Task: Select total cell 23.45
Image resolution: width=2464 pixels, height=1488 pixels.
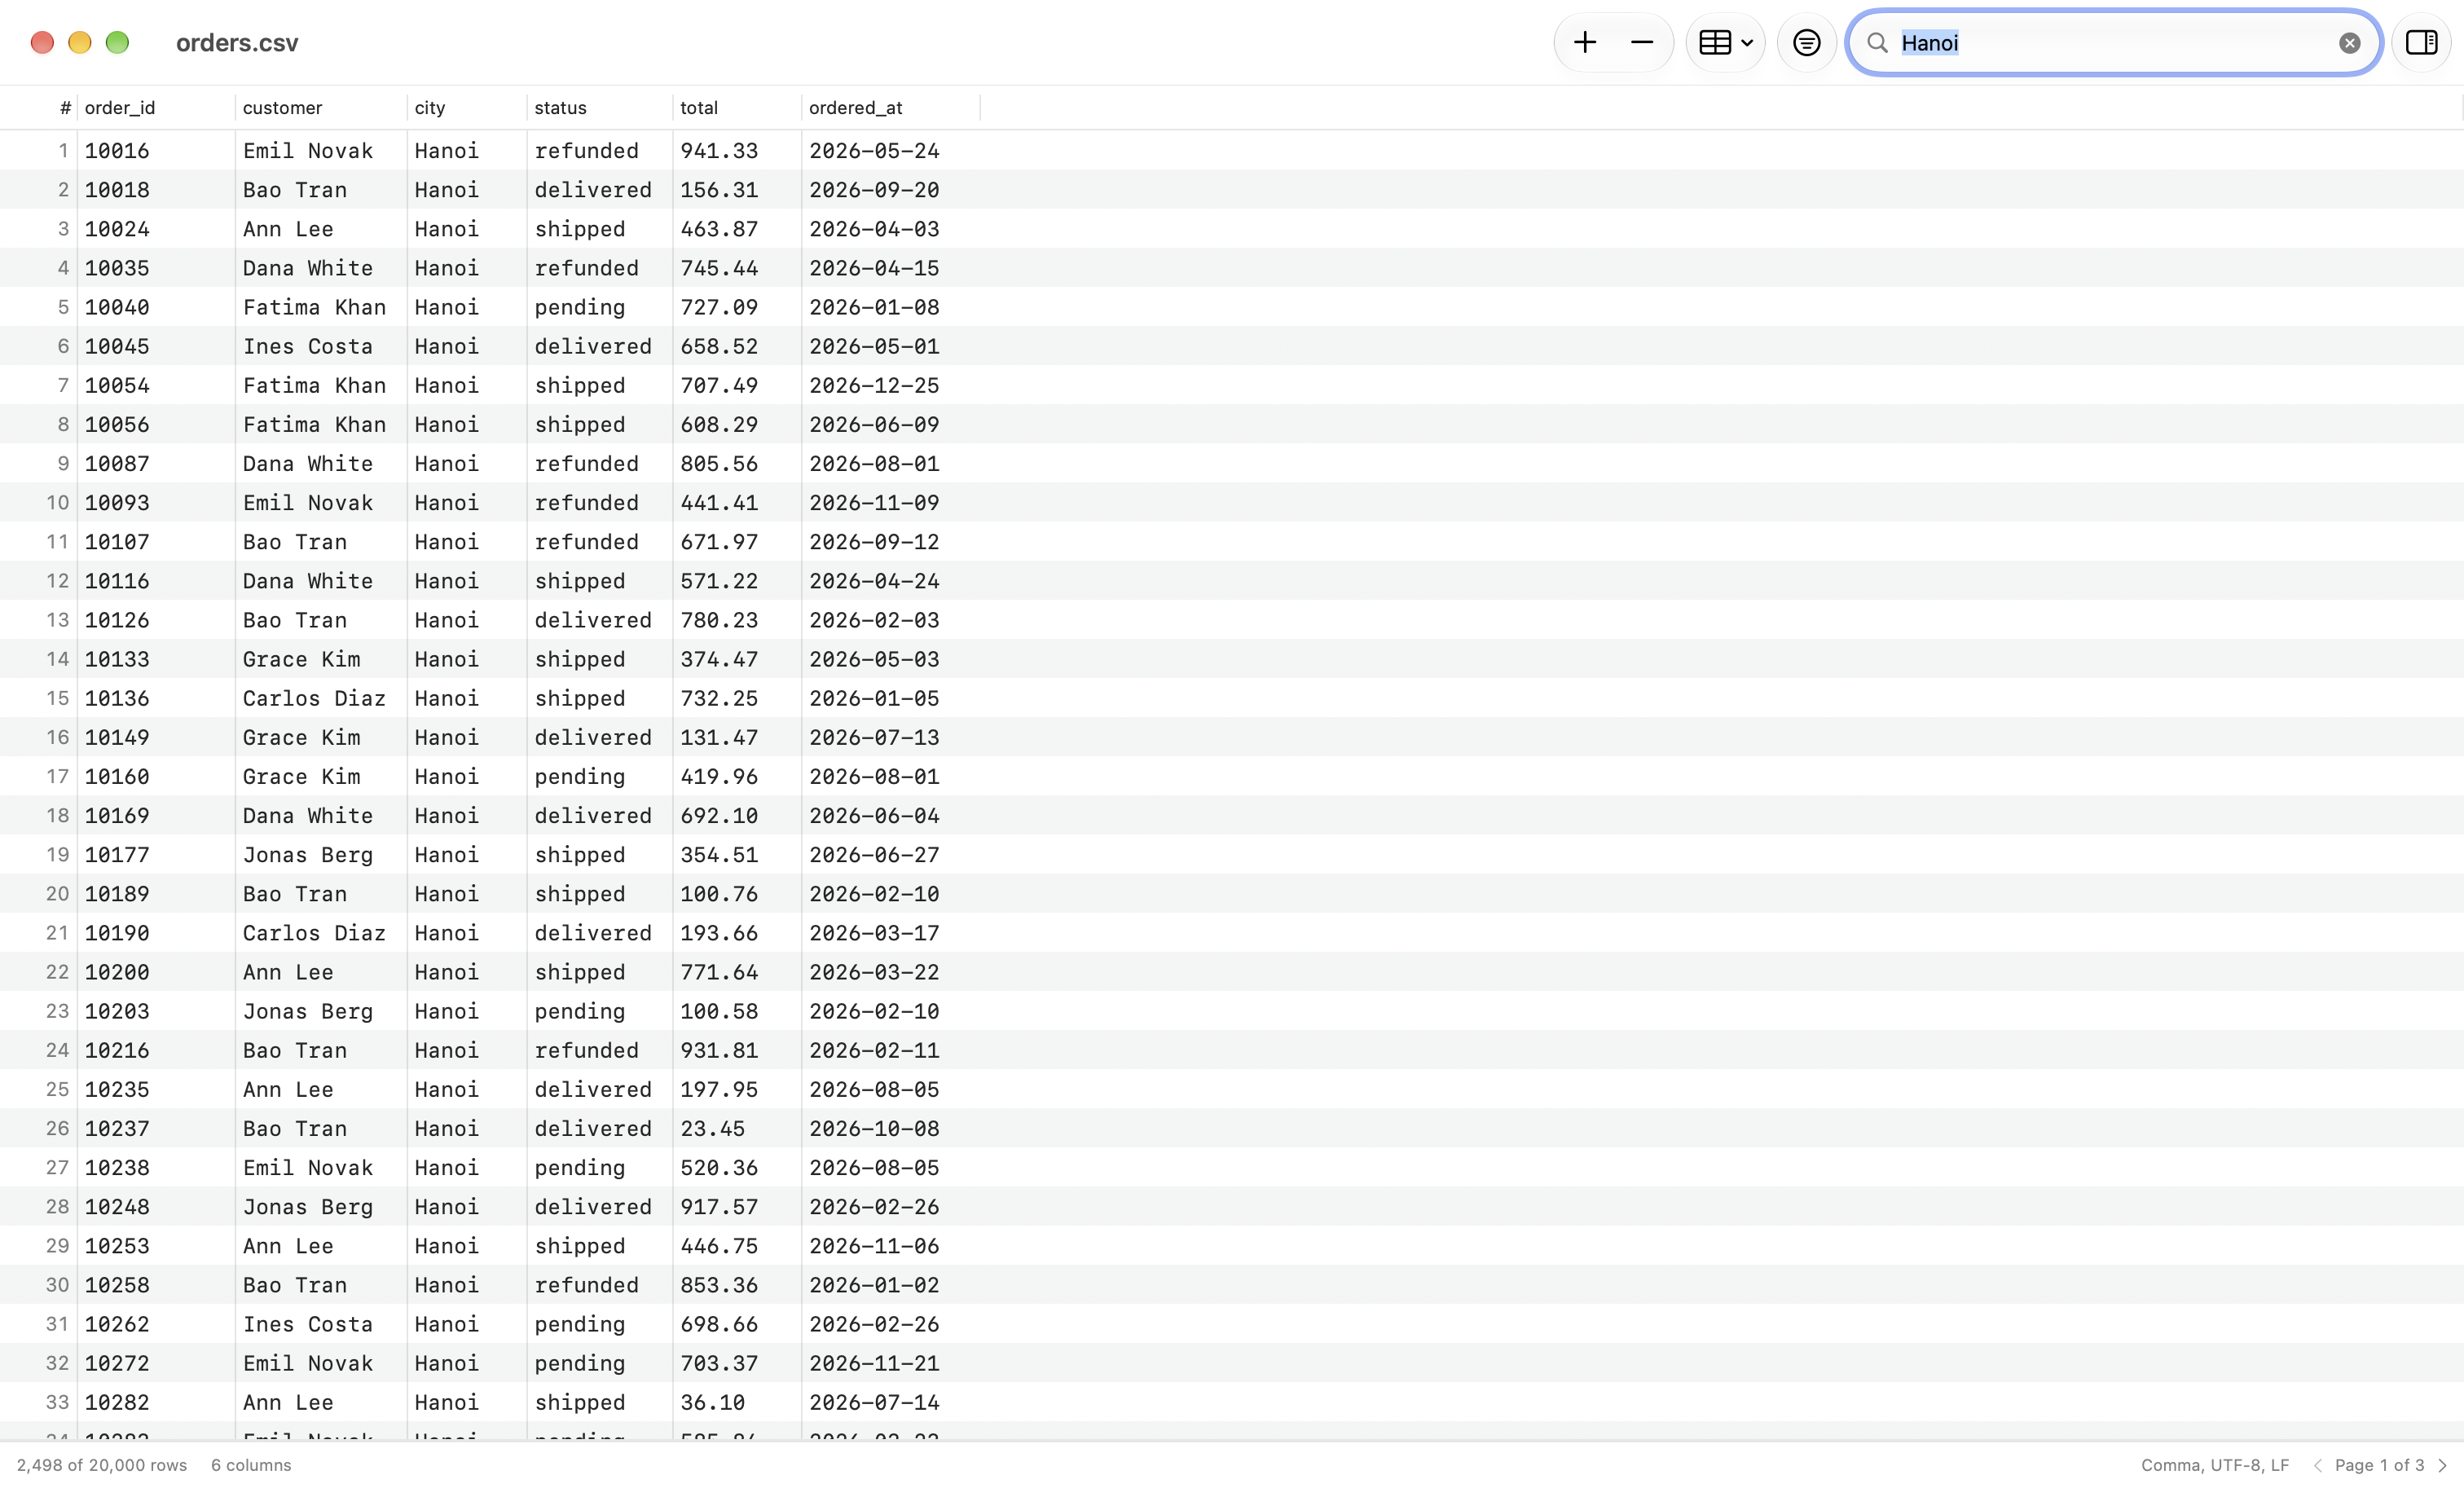Action: [737, 1128]
